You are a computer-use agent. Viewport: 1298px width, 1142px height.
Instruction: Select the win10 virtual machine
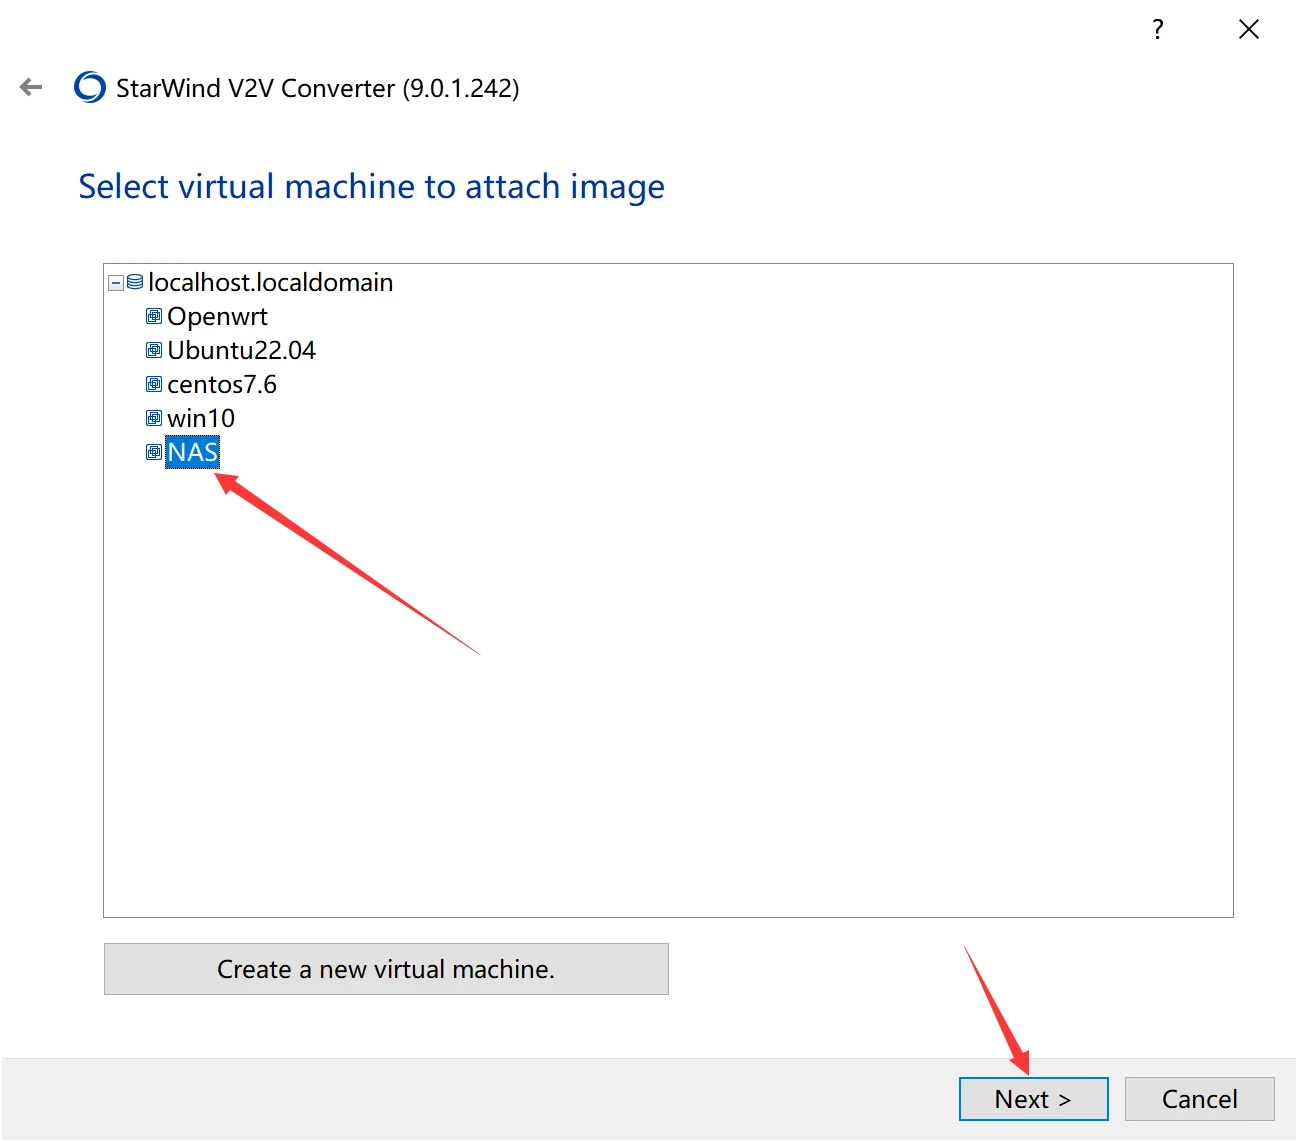pos(200,419)
